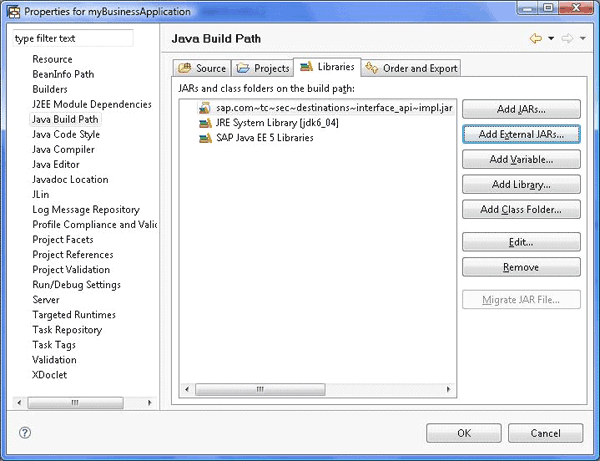The height and width of the screenshot is (461, 600).
Task: Switch to the Projects tab
Action: [x=262, y=68]
